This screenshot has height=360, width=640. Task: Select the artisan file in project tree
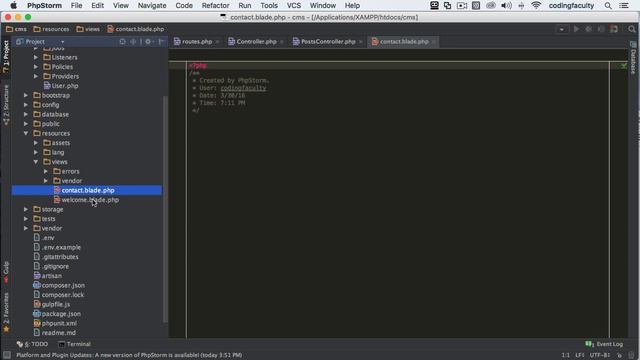[x=48, y=276]
